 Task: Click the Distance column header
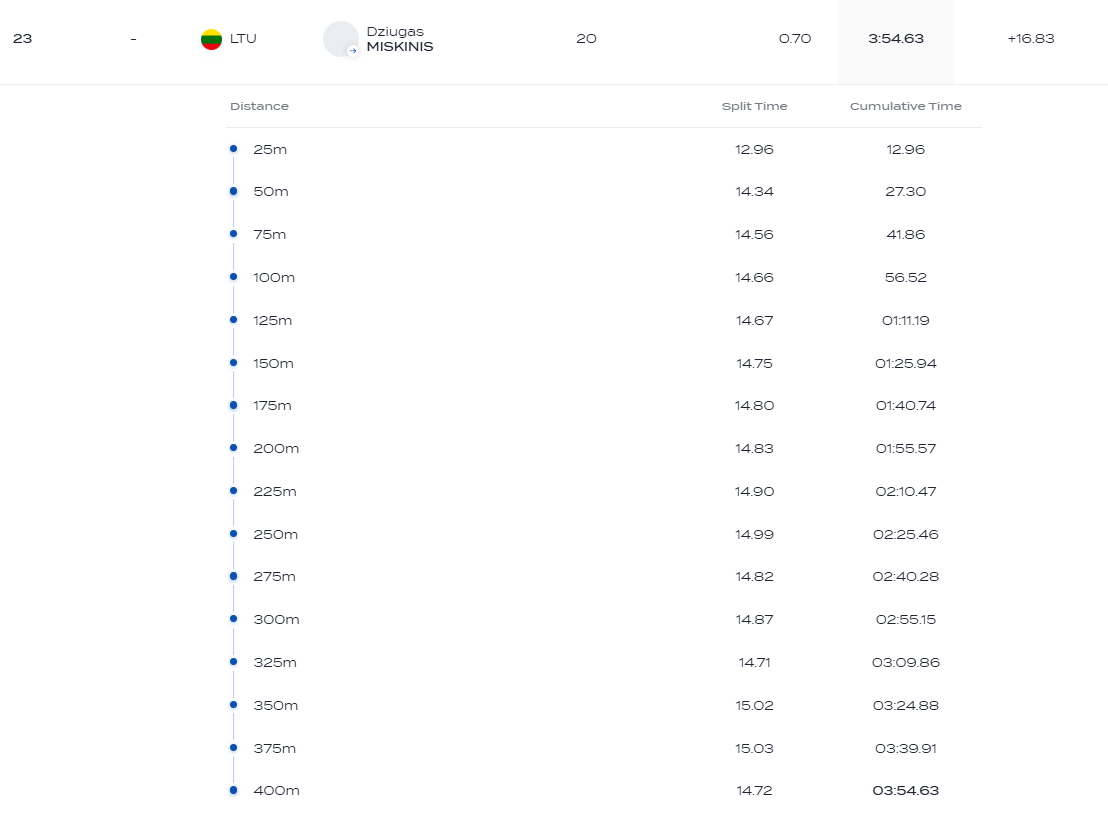[x=259, y=106]
